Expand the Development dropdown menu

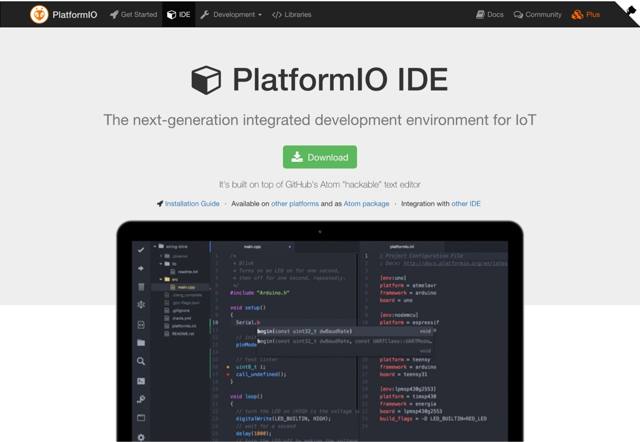[231, 15]
